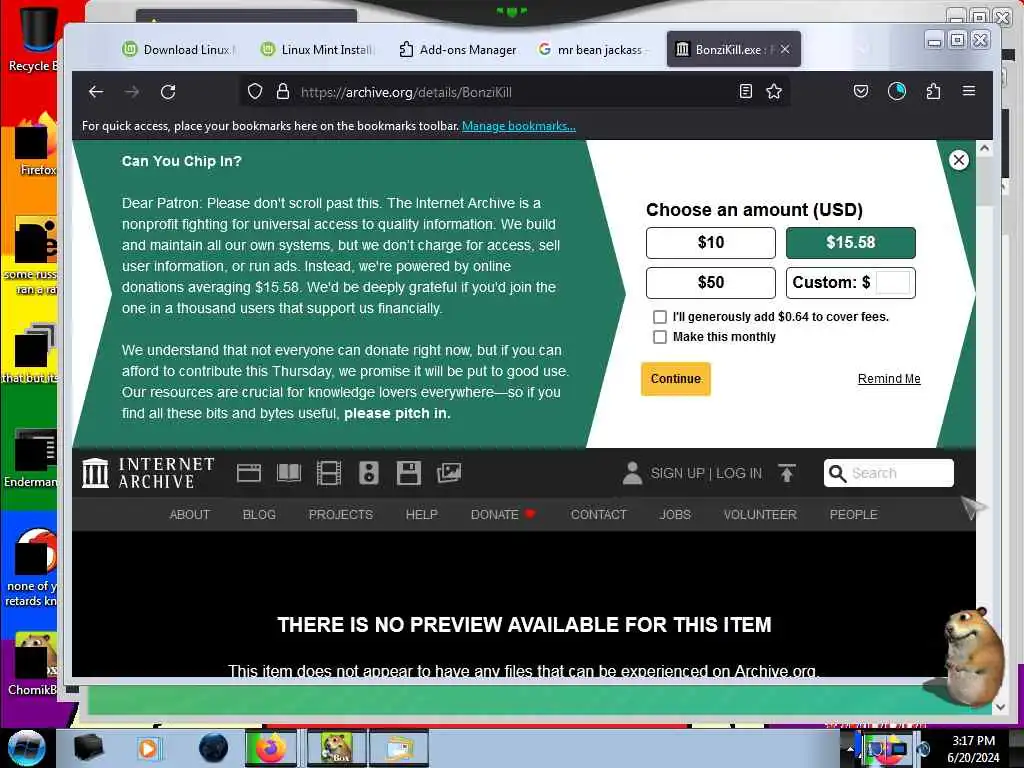
Task: Open the Internet Archive images icon
Action: pyautogui.click(x=449, y=473)
